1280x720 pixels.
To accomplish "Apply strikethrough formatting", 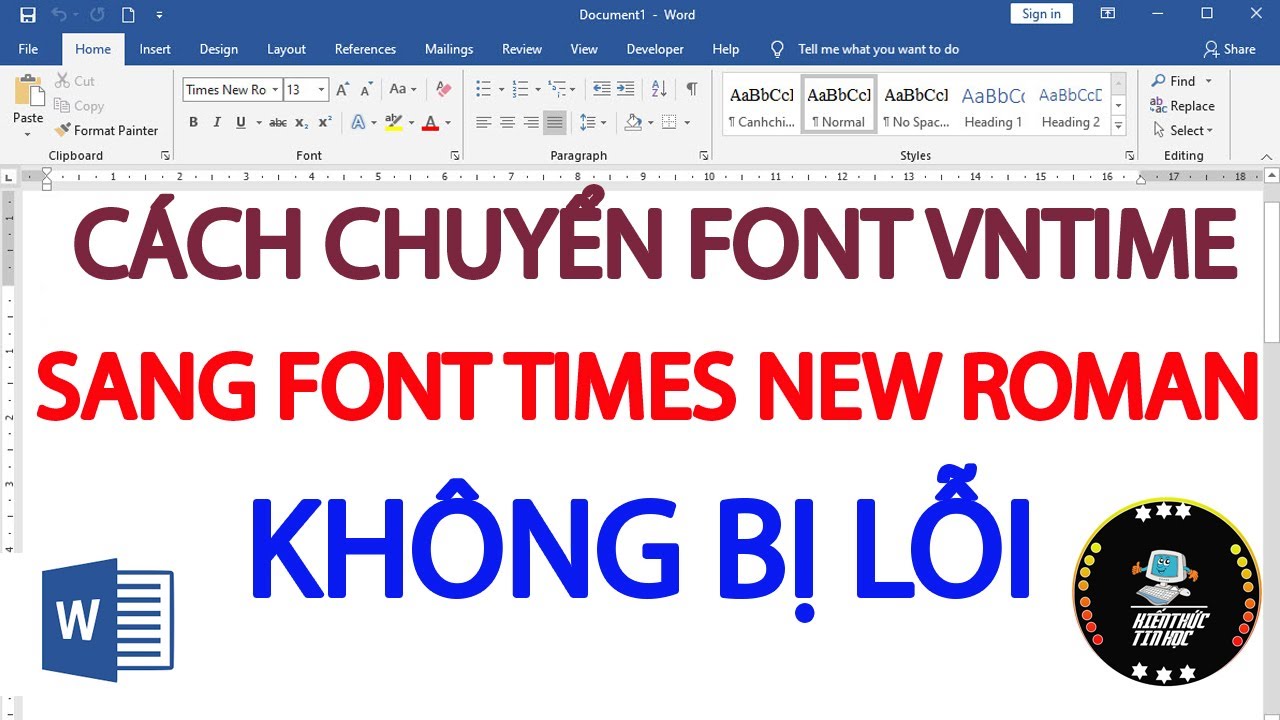I will 278,122.
